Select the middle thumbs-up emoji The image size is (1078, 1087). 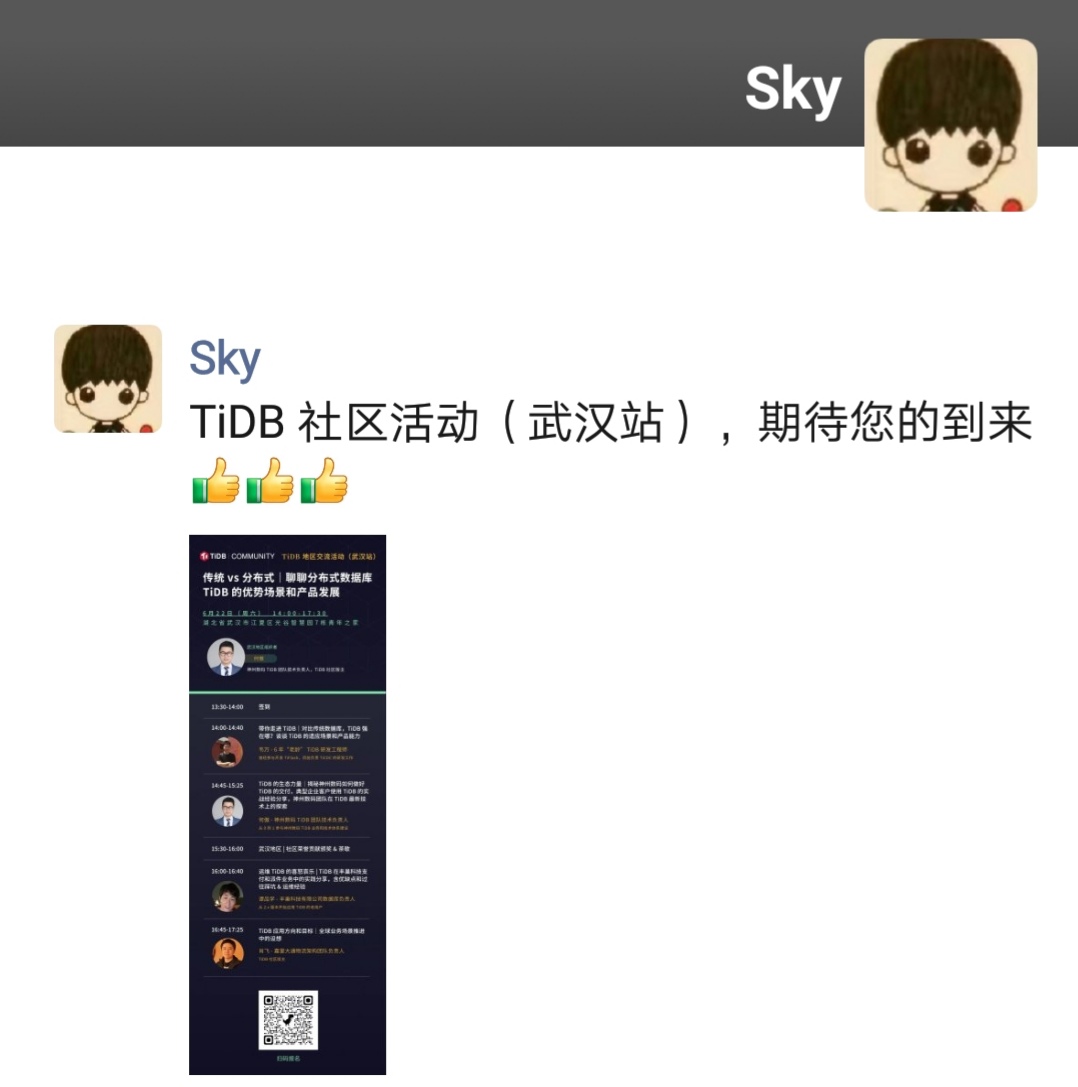click(270, 480)
